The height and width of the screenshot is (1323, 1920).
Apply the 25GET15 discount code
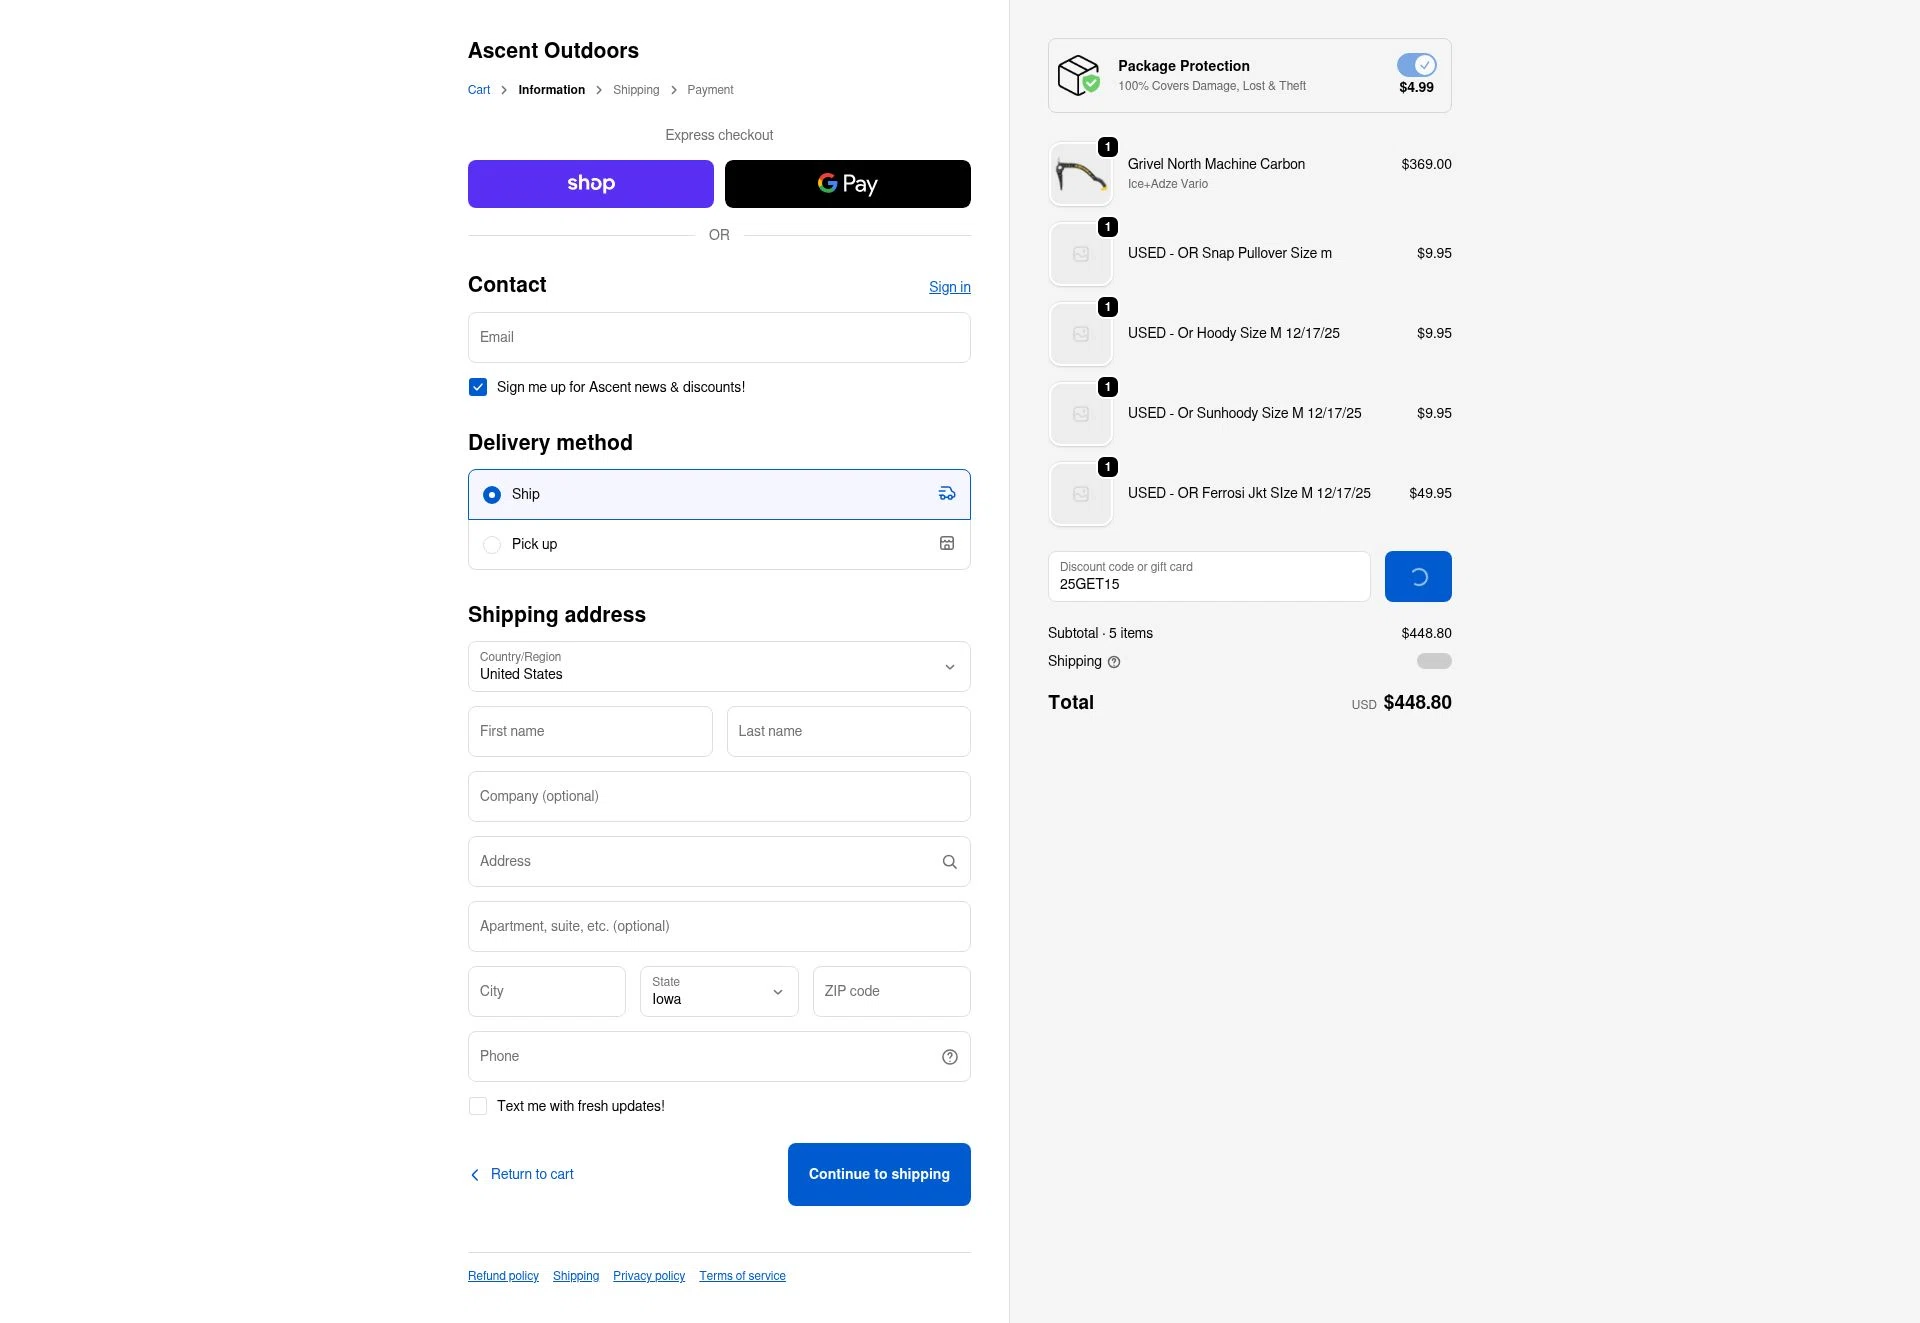pyautogui.click(x=1417, y=576)
